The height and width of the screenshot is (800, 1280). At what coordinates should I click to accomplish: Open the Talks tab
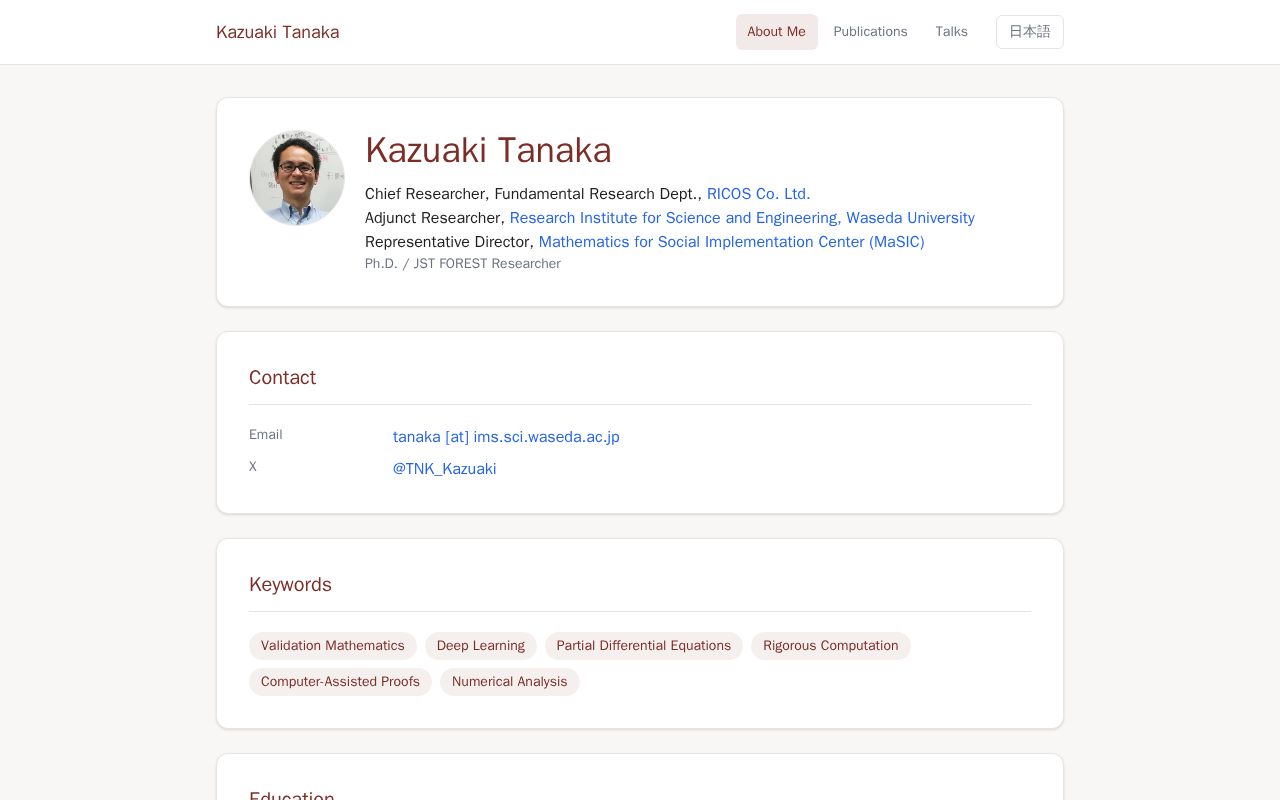pyautogui.click(x=951, y=32)
